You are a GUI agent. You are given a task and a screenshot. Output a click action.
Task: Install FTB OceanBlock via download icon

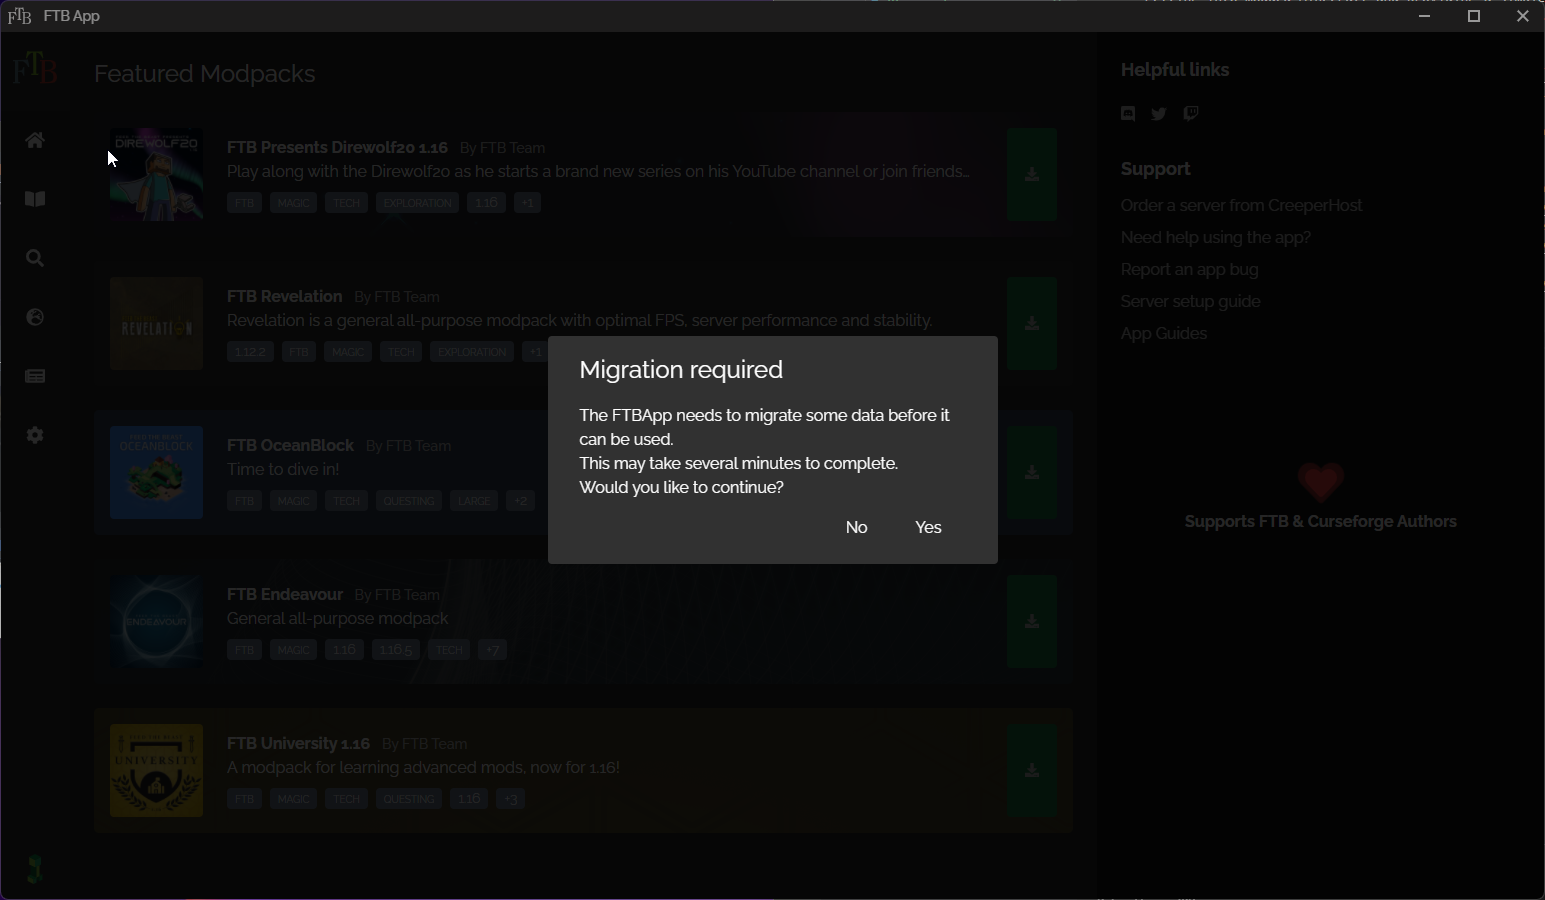(1033, 473)
